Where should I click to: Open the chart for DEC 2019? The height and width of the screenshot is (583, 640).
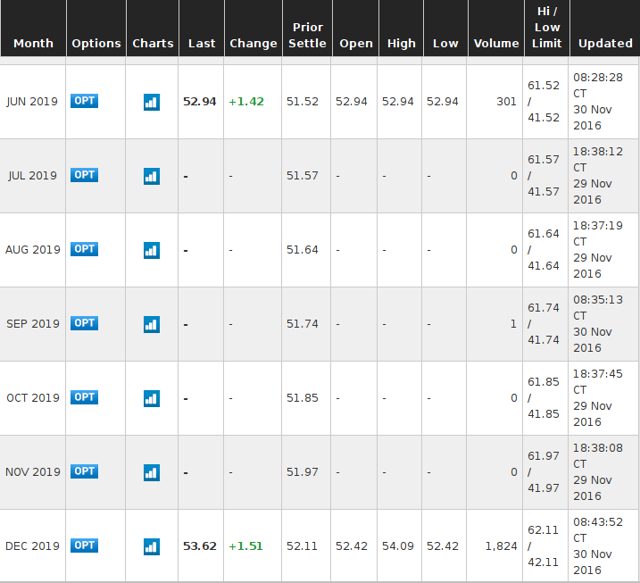tap(151, 547)
